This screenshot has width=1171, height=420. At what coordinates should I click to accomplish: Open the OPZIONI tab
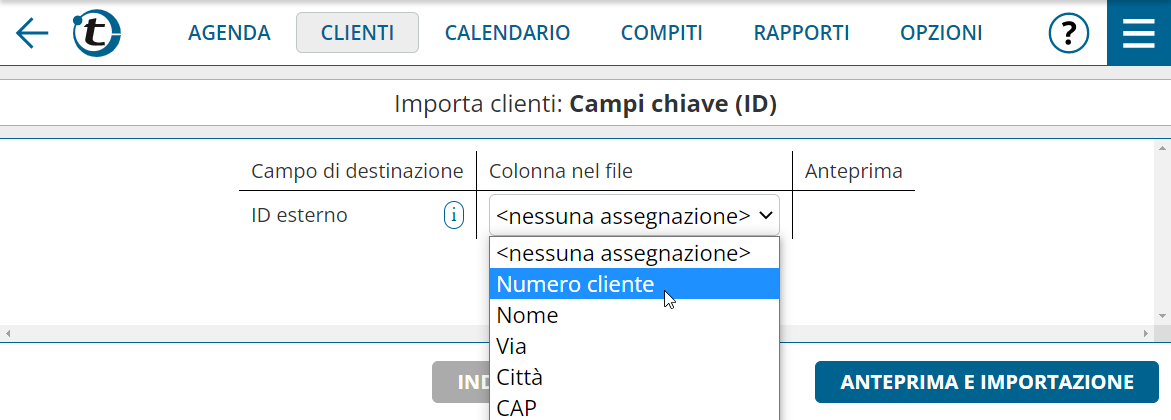941,33
